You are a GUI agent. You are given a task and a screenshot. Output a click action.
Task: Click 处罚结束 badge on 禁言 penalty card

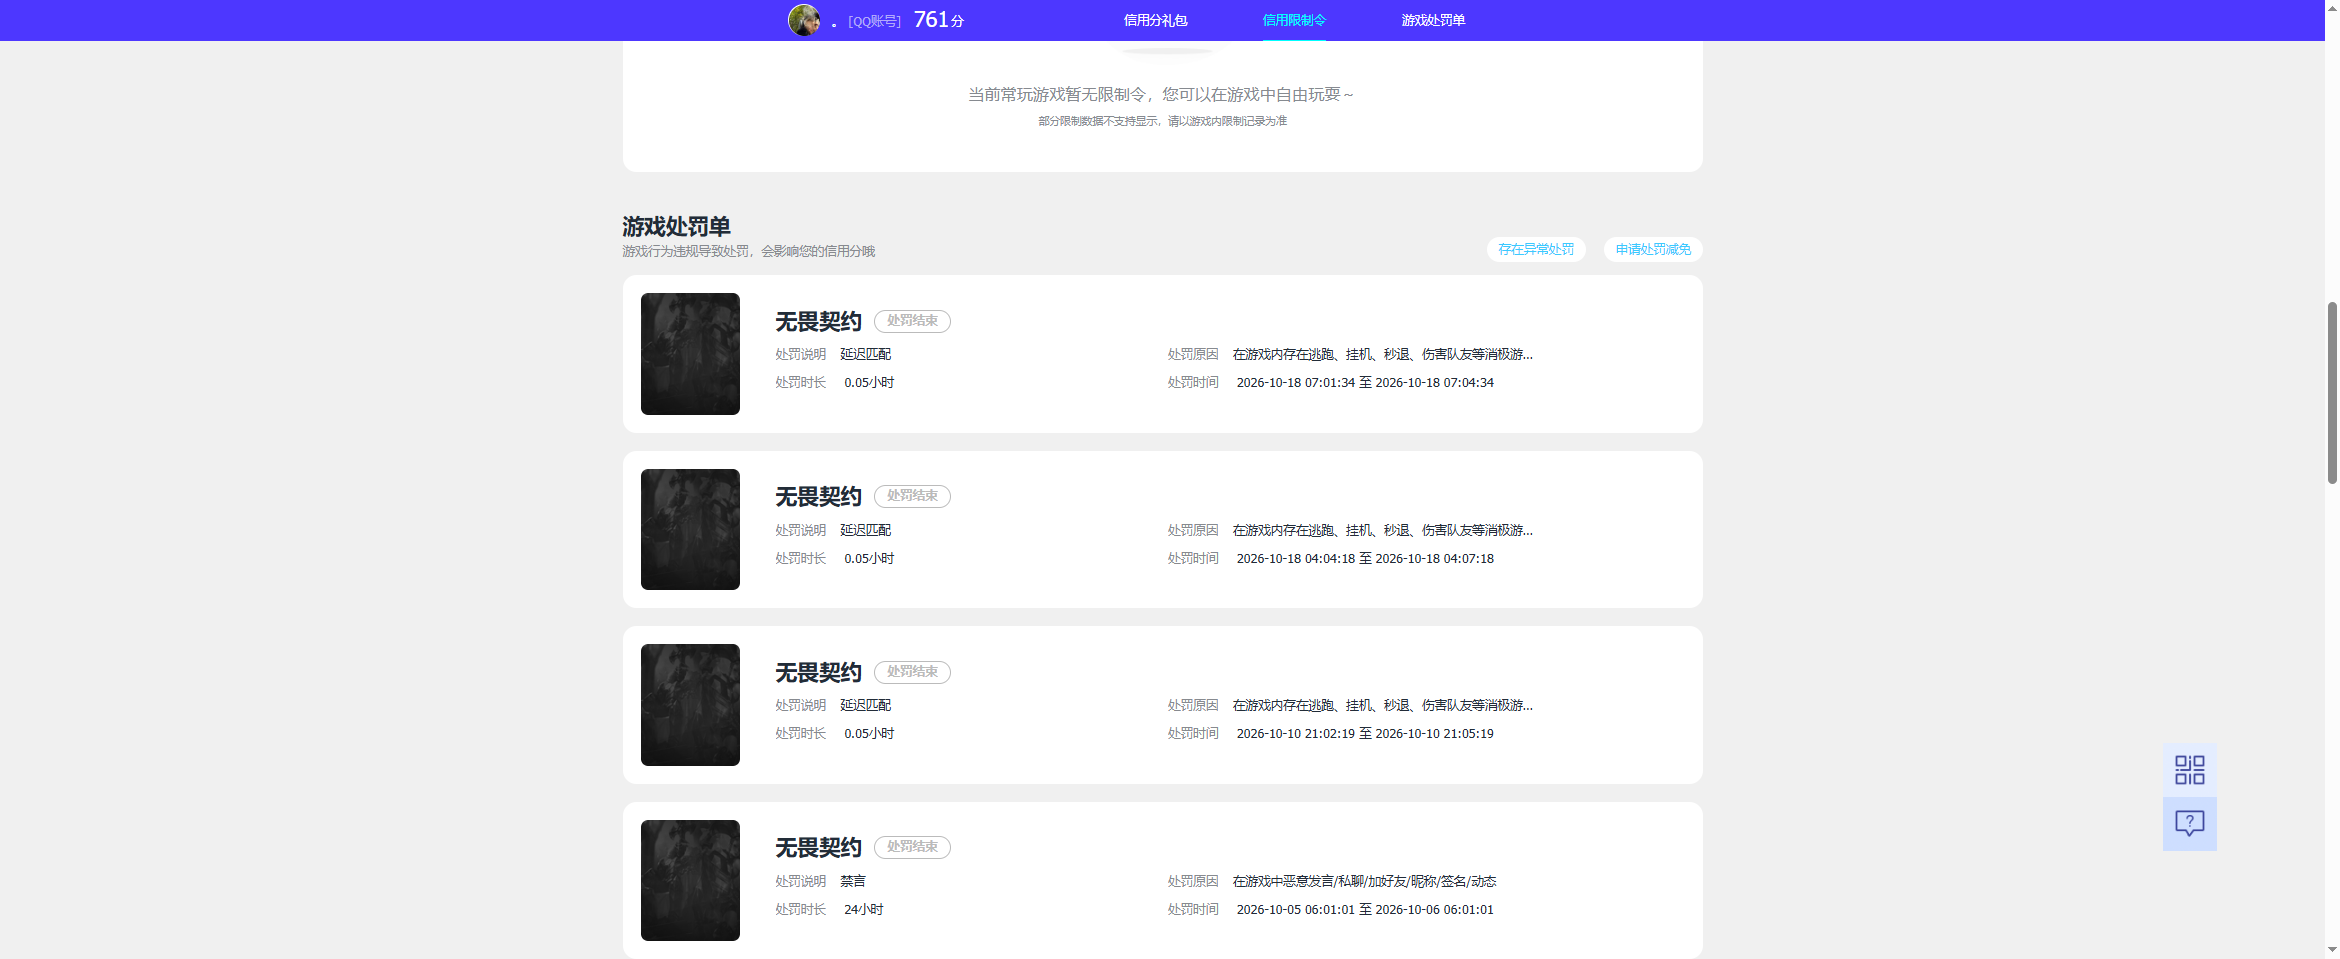point(912,847)
